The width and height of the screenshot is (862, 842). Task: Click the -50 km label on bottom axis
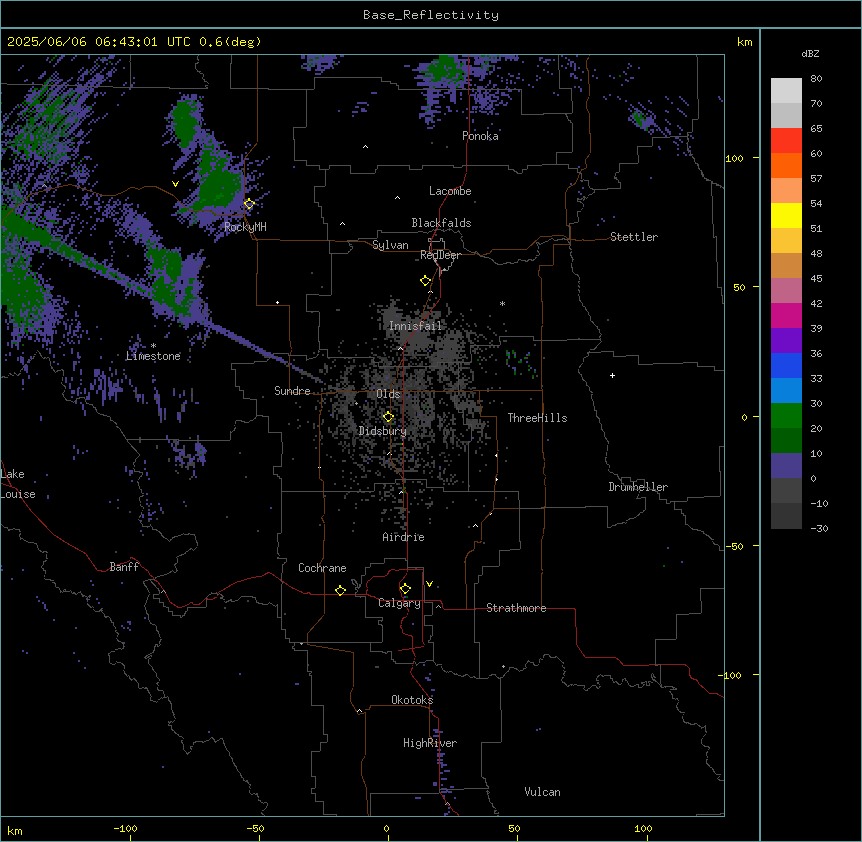(x=255, y=828)
